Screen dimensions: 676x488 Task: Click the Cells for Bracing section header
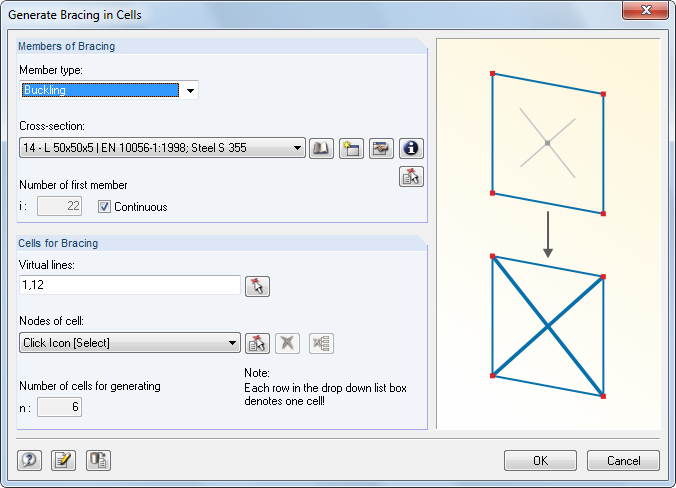[x=58, y=243]
